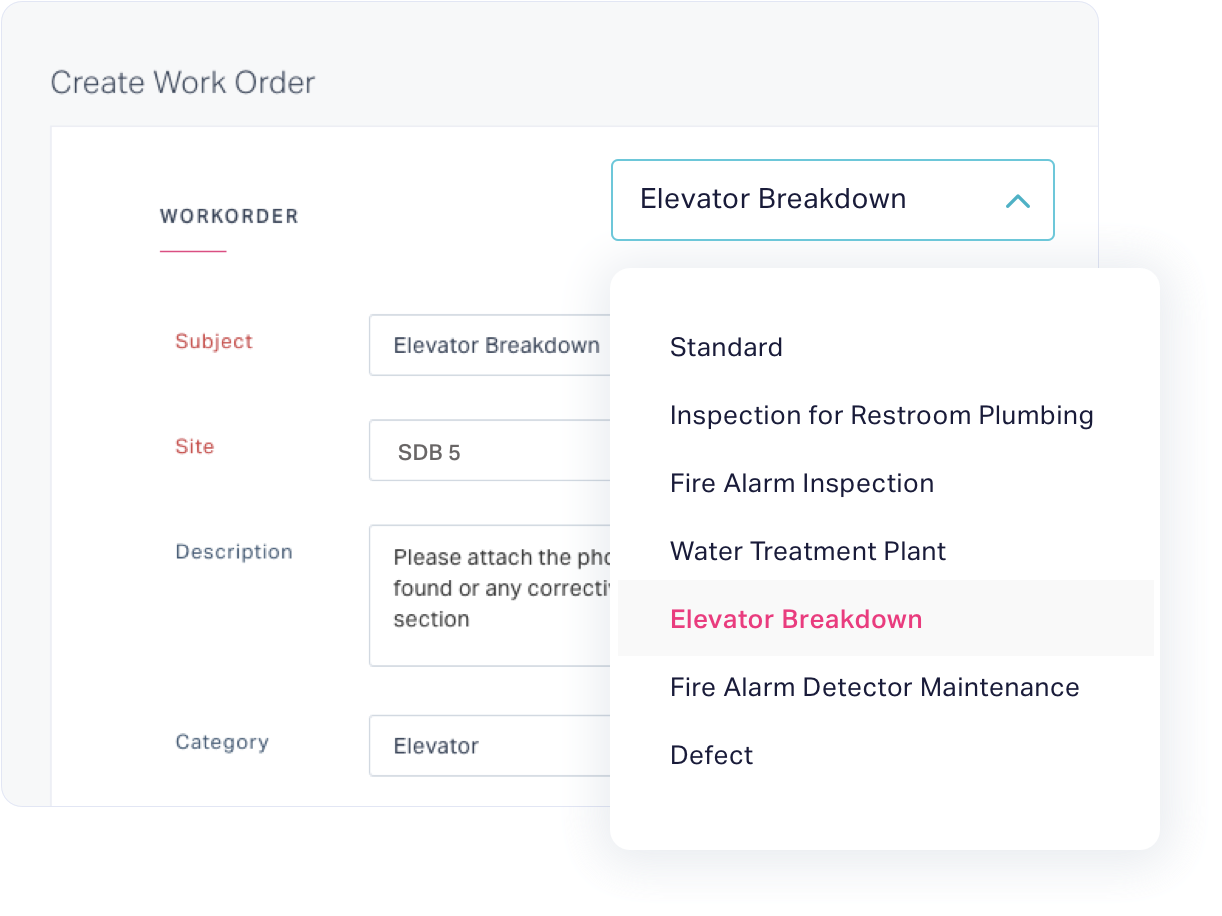Open the Category field showing Elevator
This screenshot has width=1222, height=916.
point(490,746)
